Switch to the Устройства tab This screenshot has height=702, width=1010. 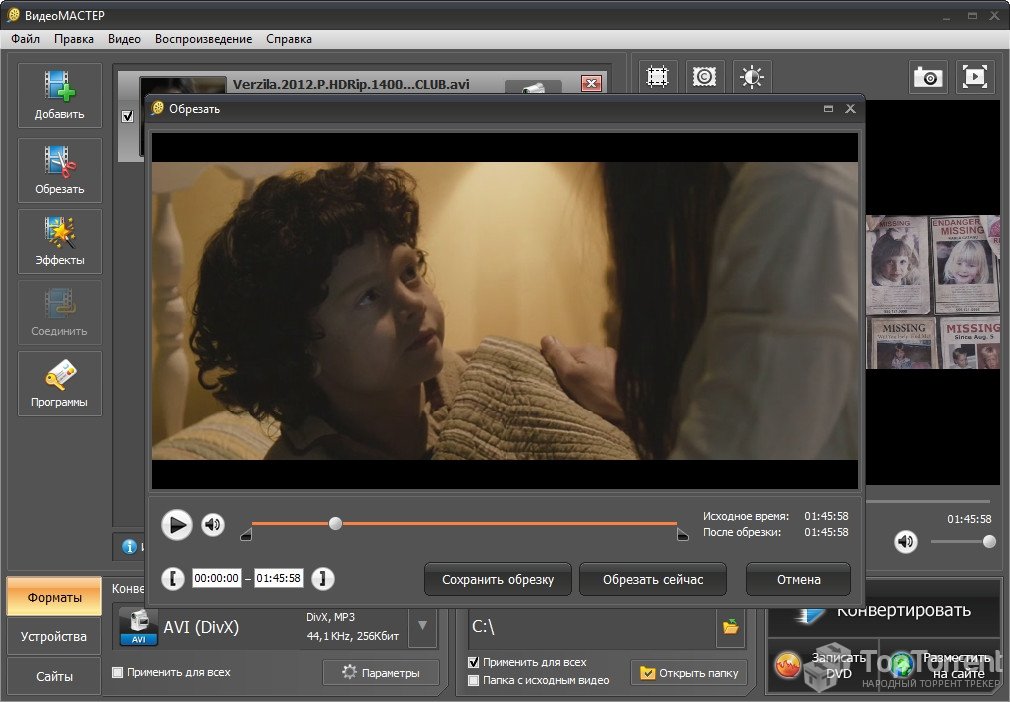pyautogui.click(x=54, y=637)
